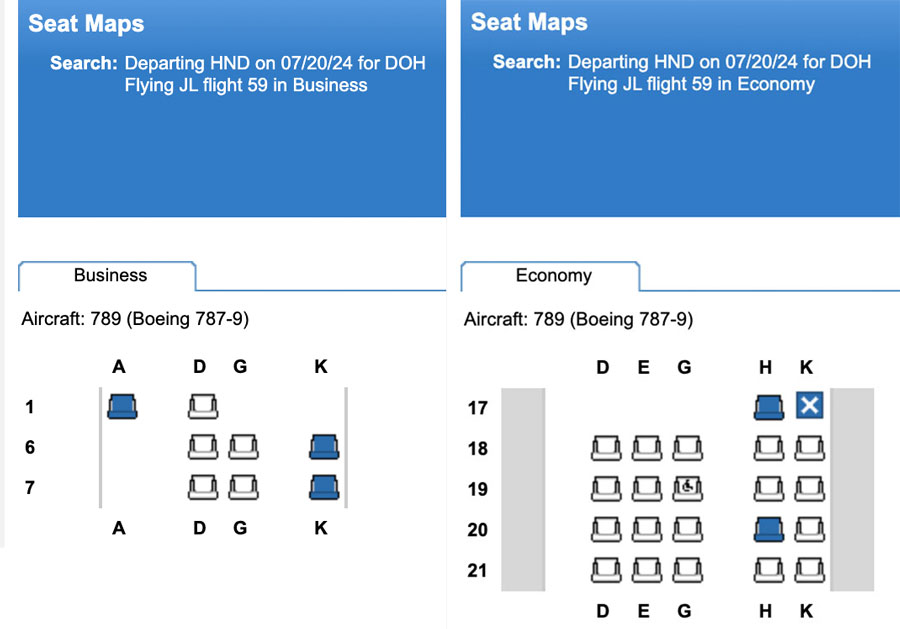900x629 pixels.
Task: Choose economy seat 19K
Action: tap(809, 489)
